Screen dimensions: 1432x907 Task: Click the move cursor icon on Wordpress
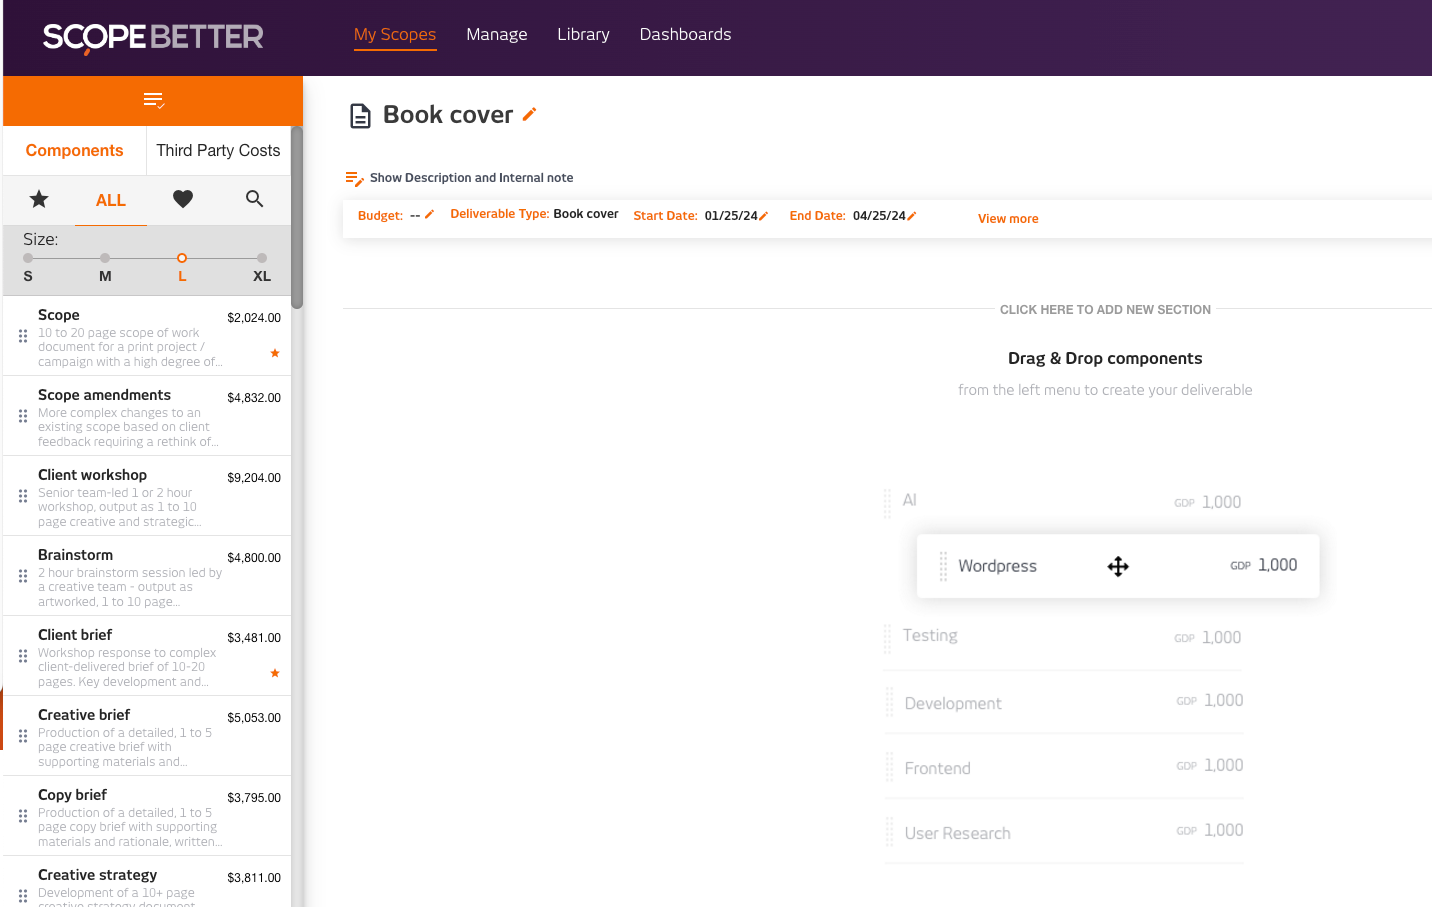click(1118, 567)
